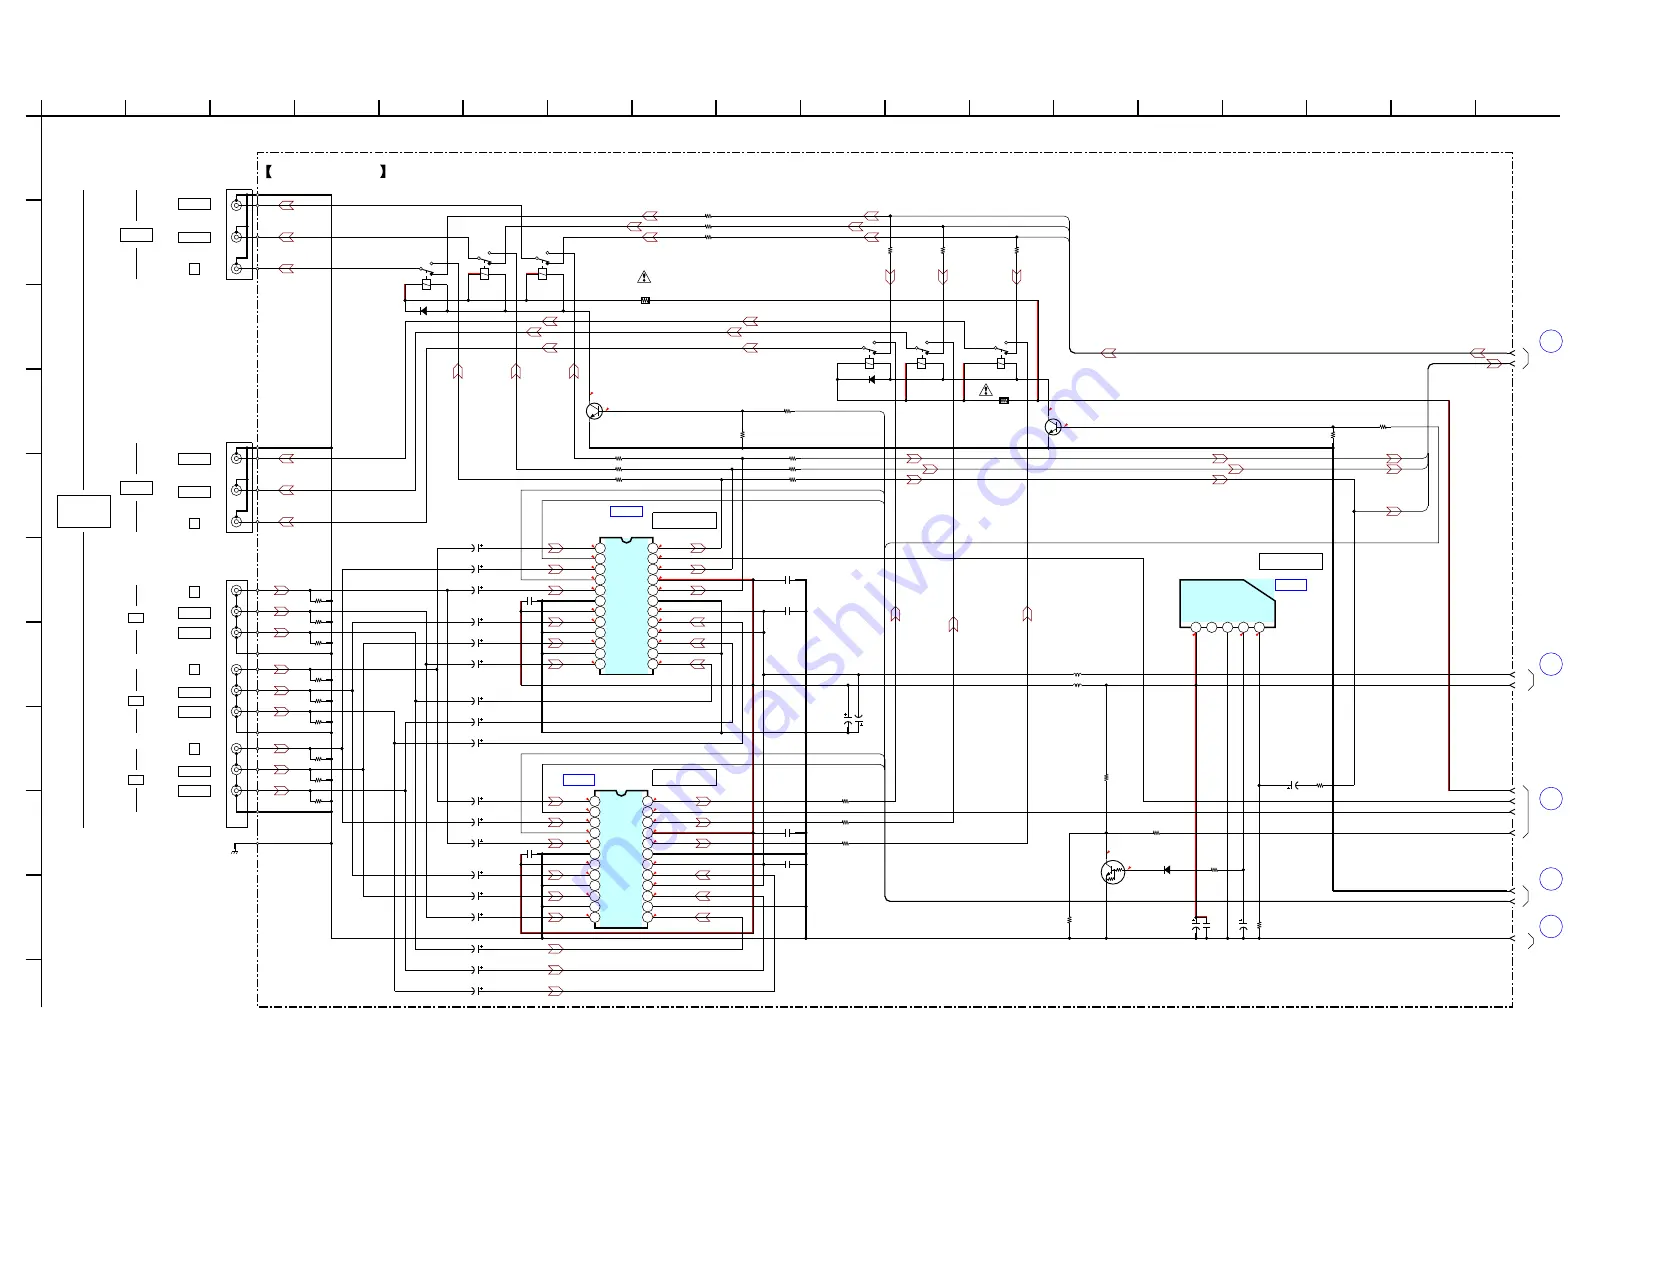Screen dimensions: 1680x1263
Task: Click the black label box above the regulator
Action: (1291, 561)
